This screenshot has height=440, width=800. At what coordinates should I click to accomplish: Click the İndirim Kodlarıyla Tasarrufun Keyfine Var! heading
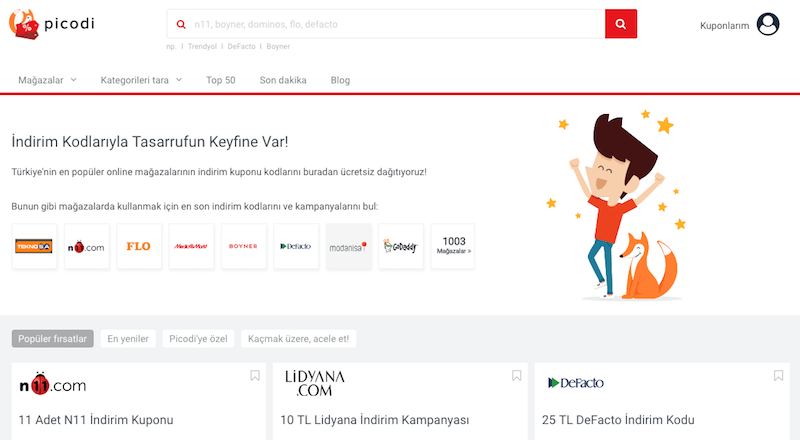pos(149,141)
